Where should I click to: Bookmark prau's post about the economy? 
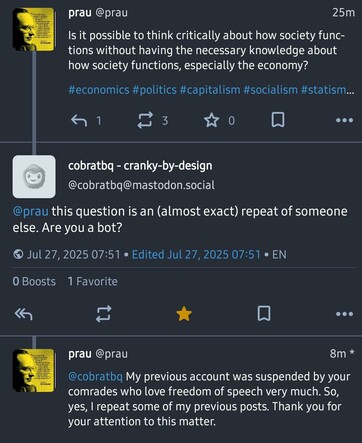(278, 120)
